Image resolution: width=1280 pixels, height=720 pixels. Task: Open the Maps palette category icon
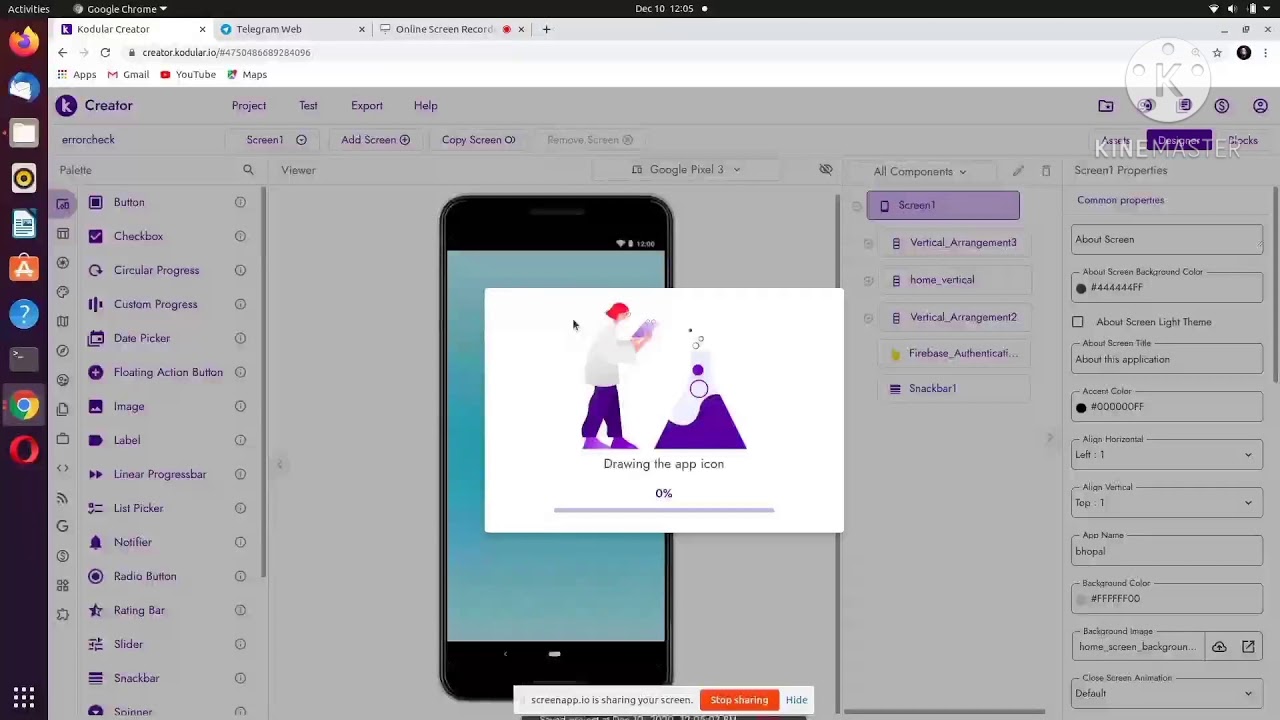[x=63, y=321]
